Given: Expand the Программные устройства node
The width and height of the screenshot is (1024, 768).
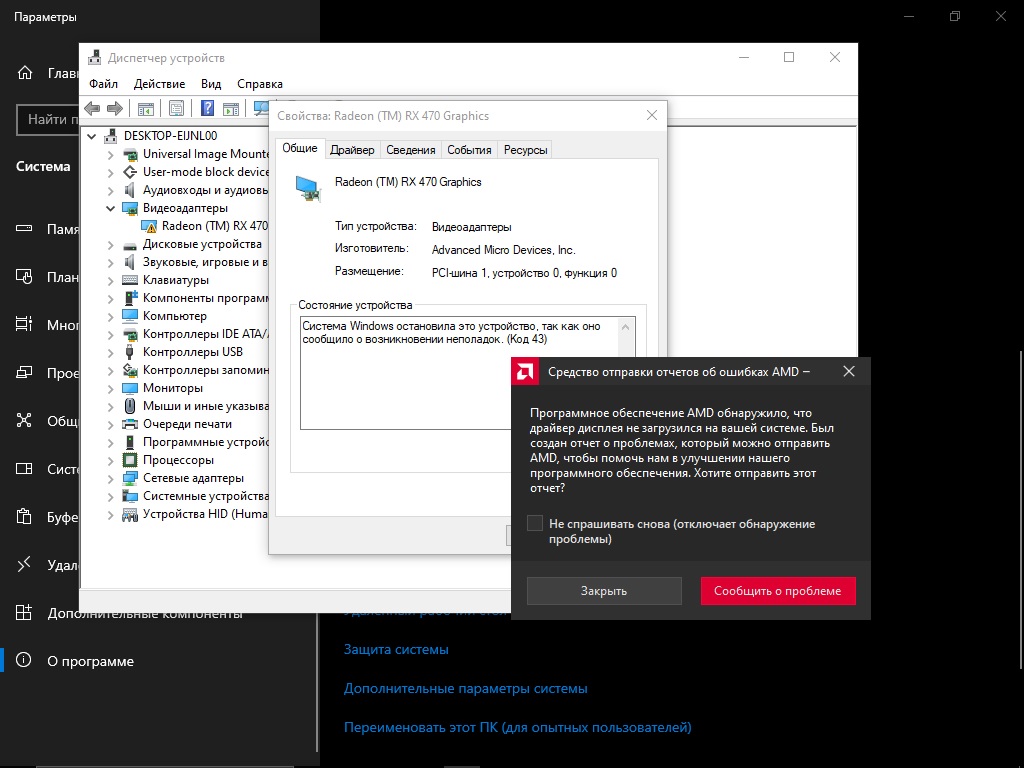Looking at the screenshot, I should pos(110,443).
